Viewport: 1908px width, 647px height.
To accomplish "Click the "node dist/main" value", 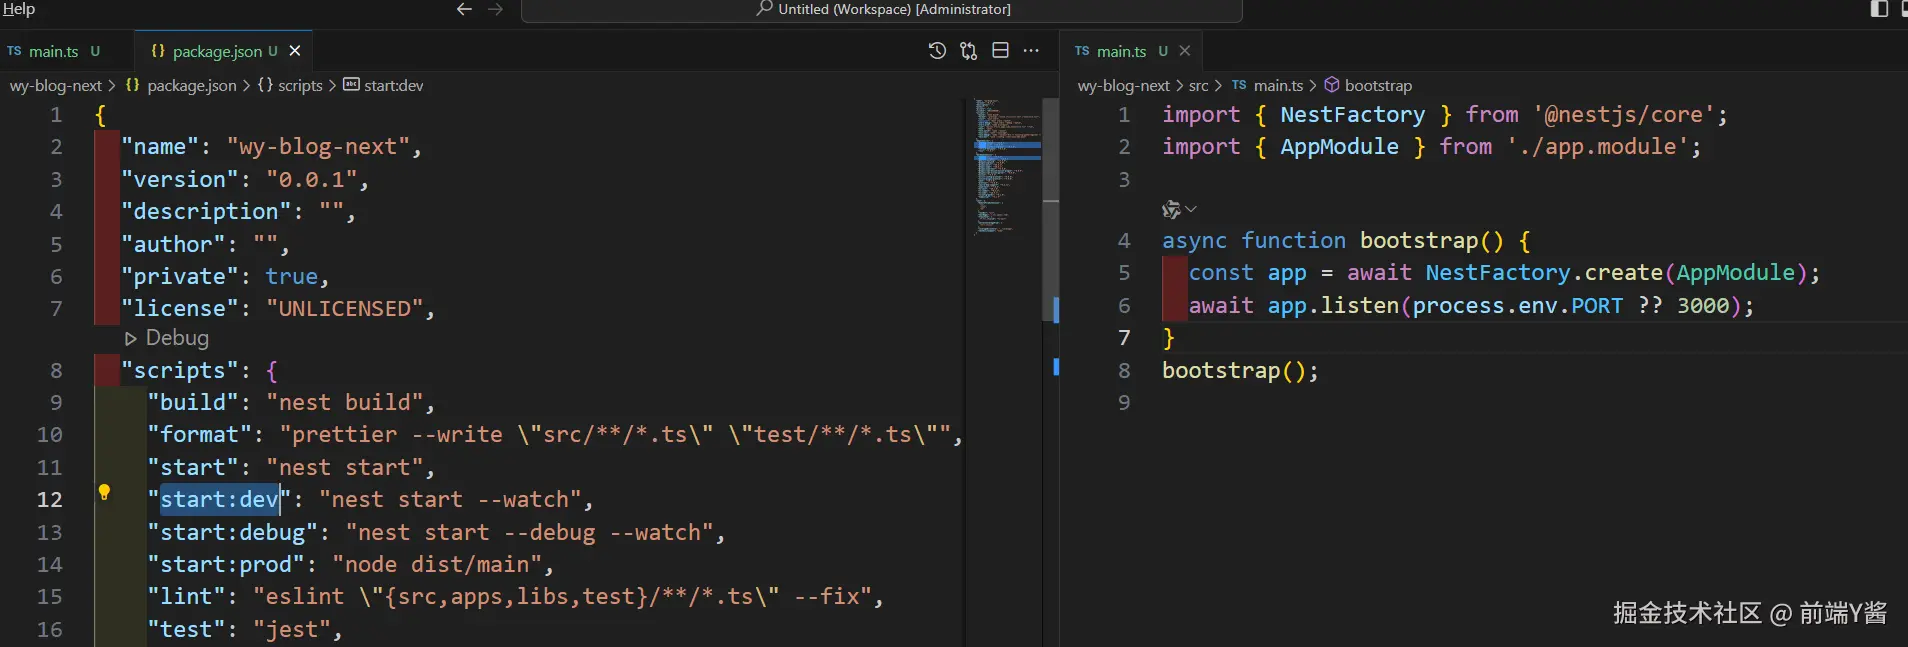I will click(437, 565).
